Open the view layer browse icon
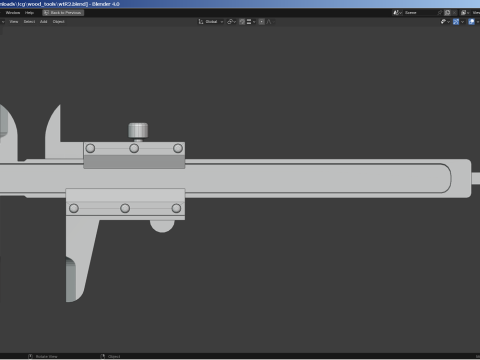This screenshot has width=480, height=360. tap(465, 13)
